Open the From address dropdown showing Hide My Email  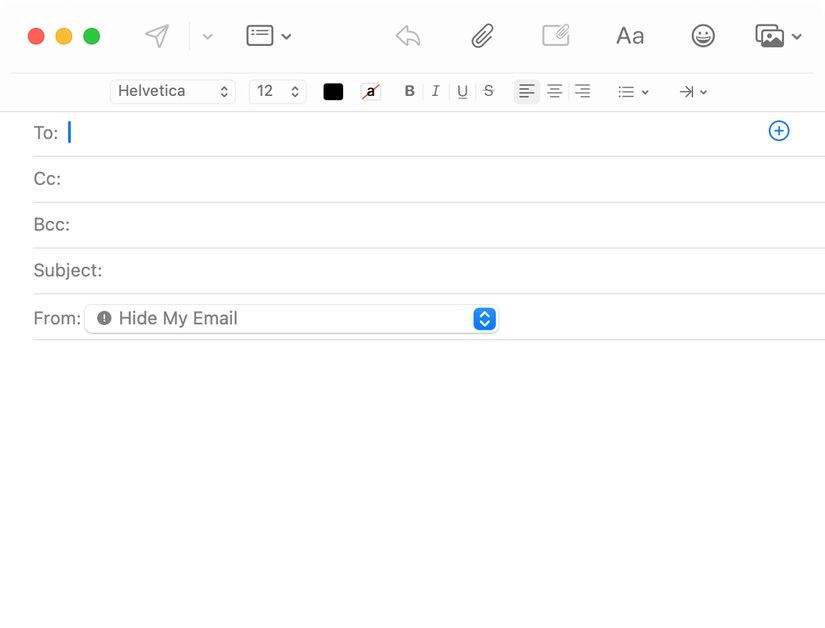coord(484,318)
